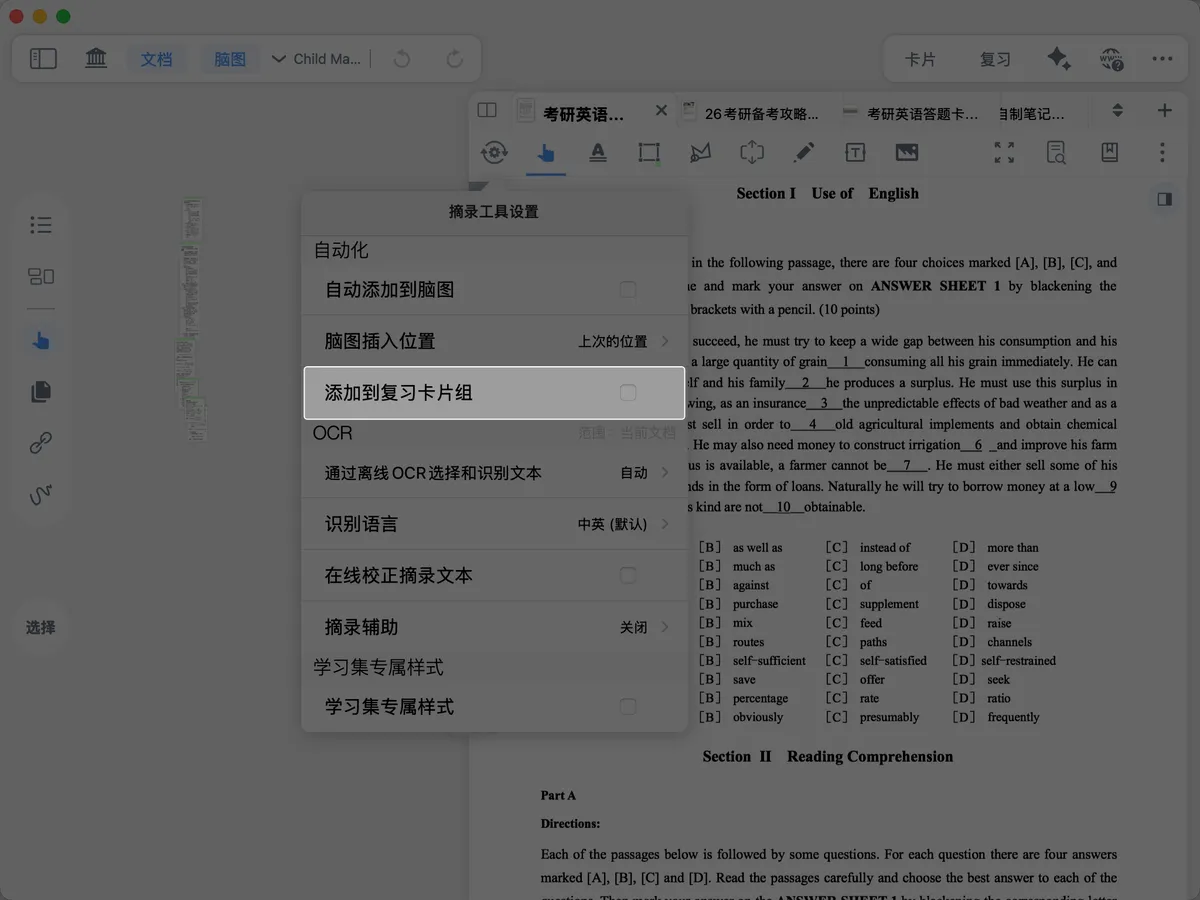Enable 添加到复习卡片组 checkbox
This screenshot has height=900, width=1200.
pos(628,392)
